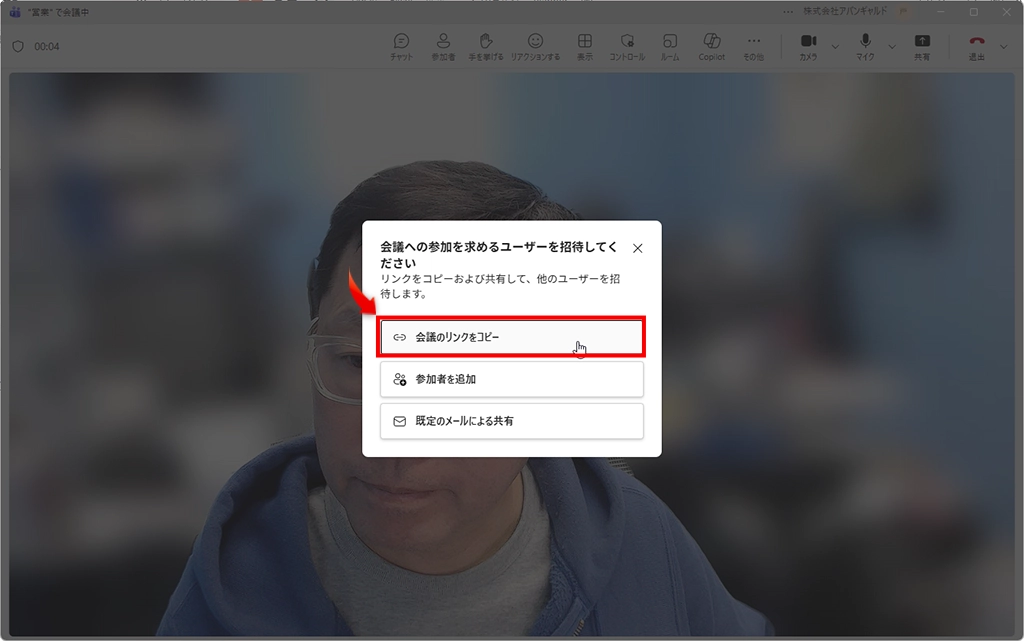1024x641 pixels.
Task: Raise your hand with 手を挙げる
Action: [x=486, y=47]
